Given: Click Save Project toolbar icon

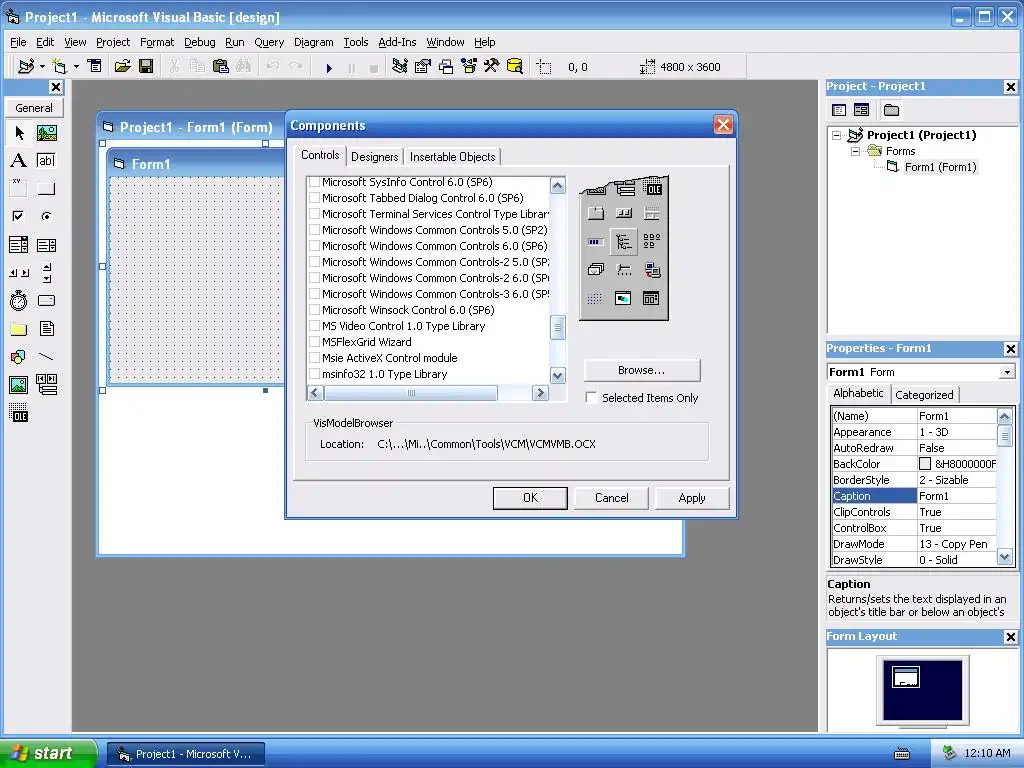Looking at the screenshot, I should (x=146, y=67).
